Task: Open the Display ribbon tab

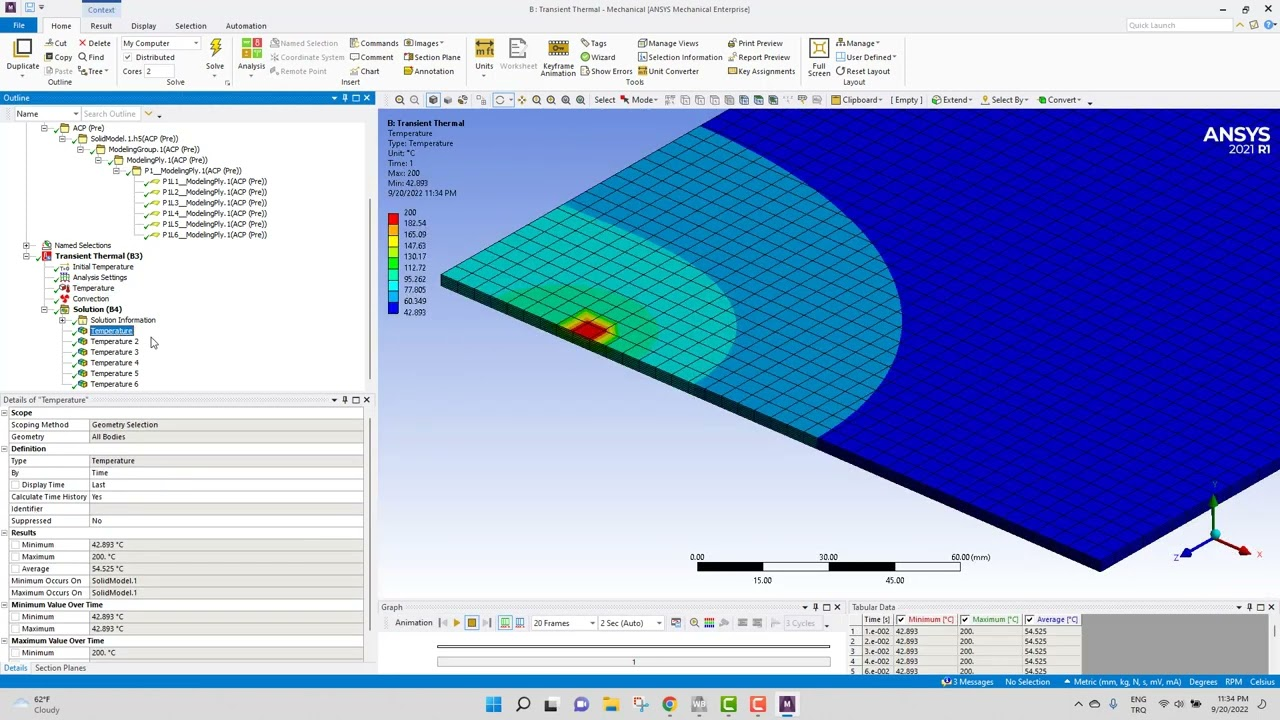Action: (143, 26)
